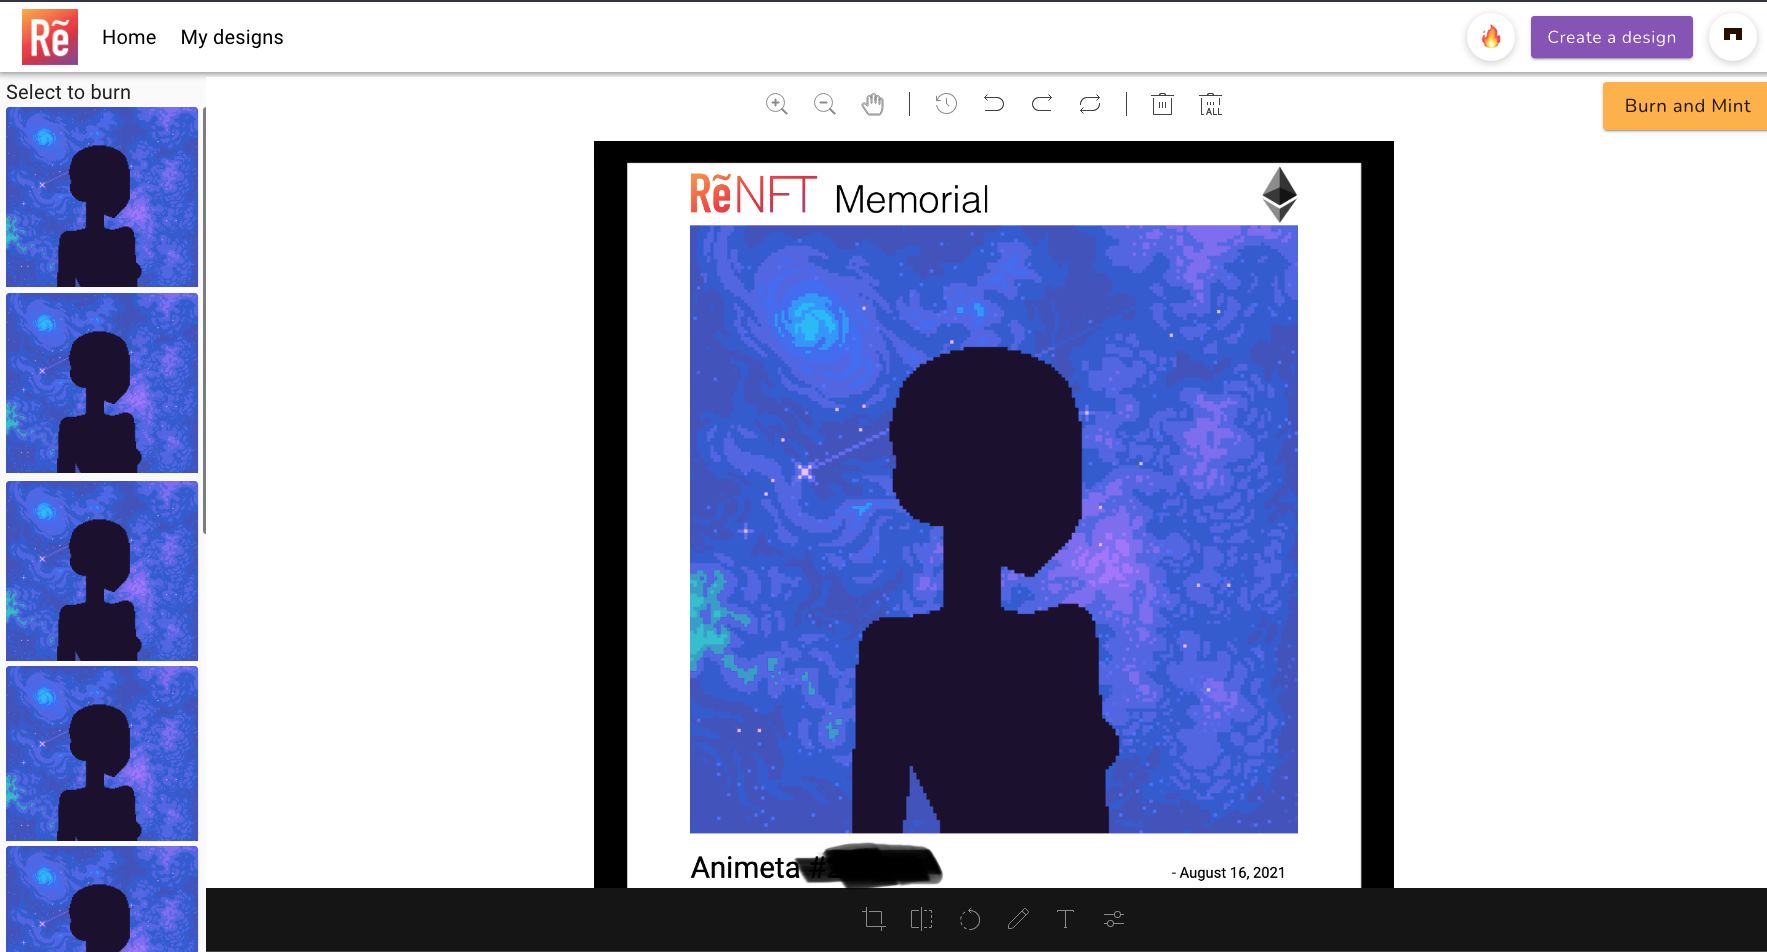Select the Text tool
Image resolution: width=1767 pixels, height=952 pixels.
point(1066,919)
